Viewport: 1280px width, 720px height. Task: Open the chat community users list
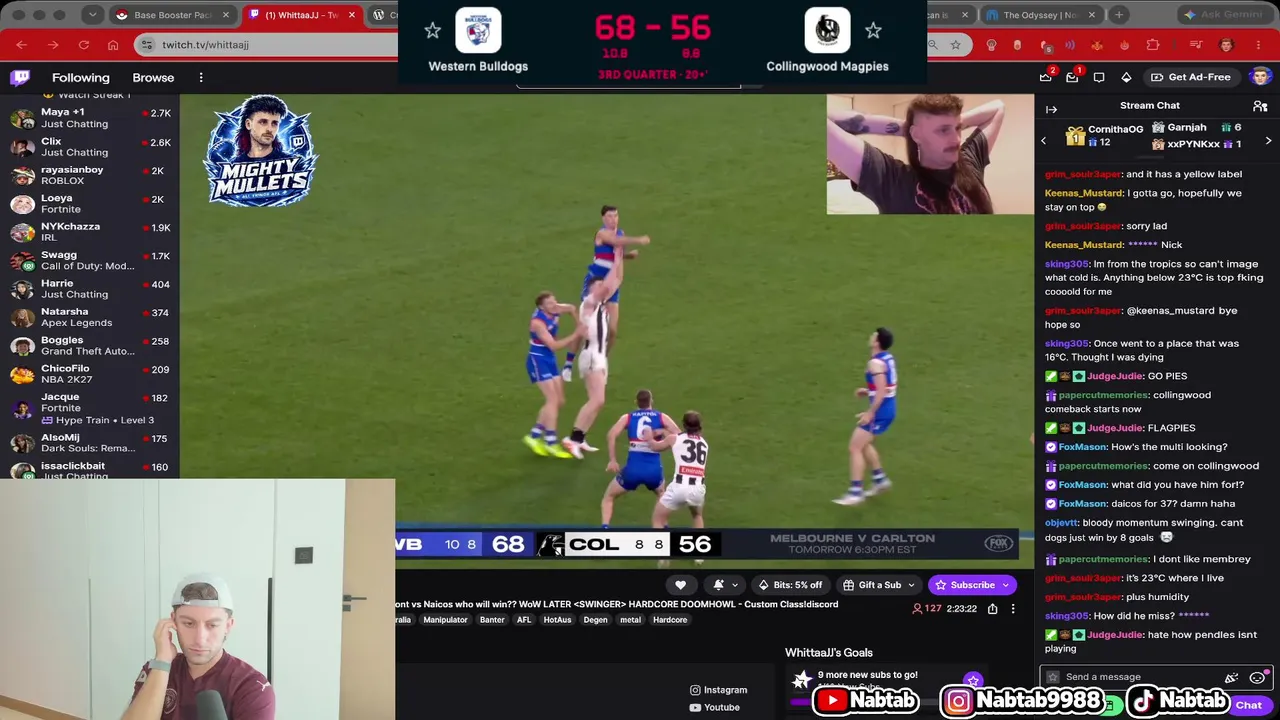[x=1260, y=106]
